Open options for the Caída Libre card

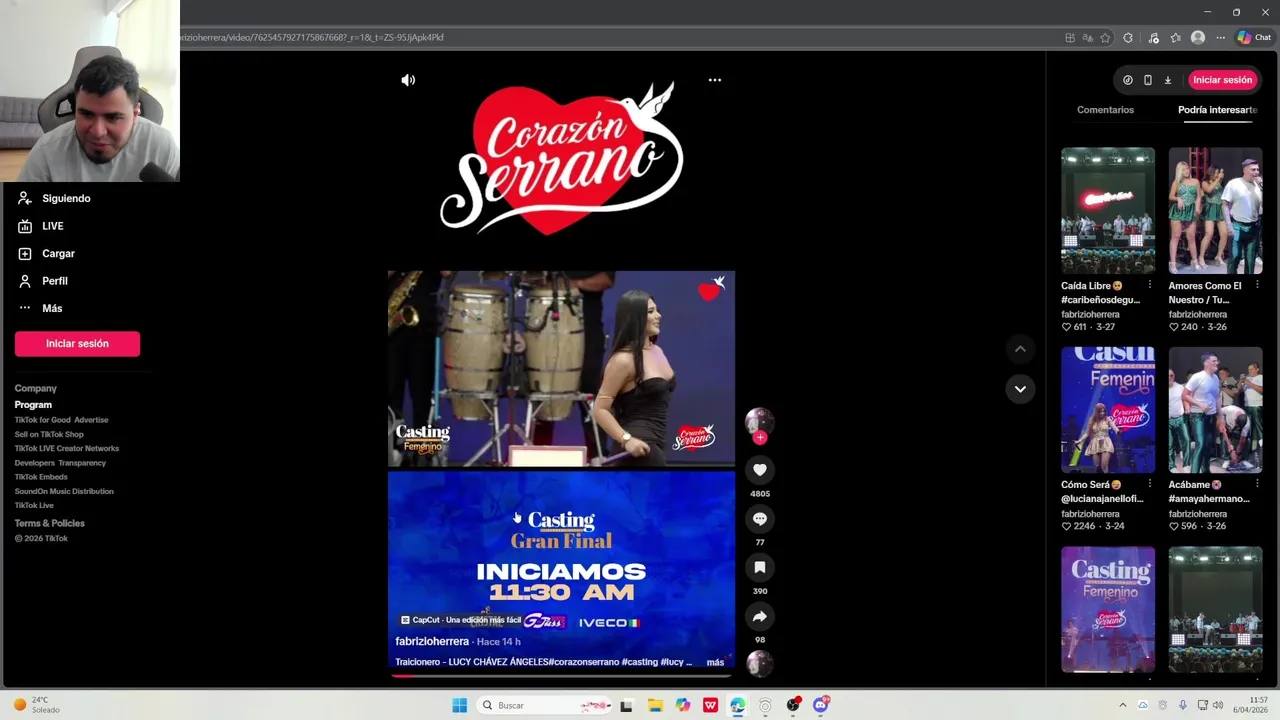point(1149,285)
